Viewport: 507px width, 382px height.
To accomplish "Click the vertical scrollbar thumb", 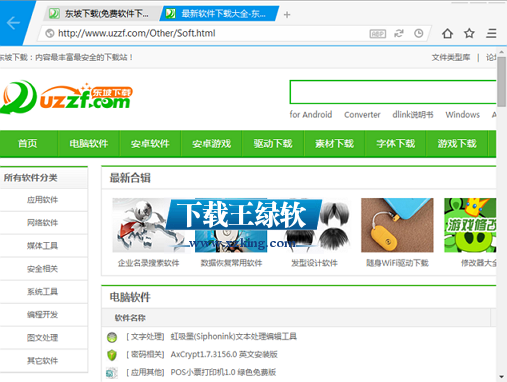I will click(x=501, y=82).
